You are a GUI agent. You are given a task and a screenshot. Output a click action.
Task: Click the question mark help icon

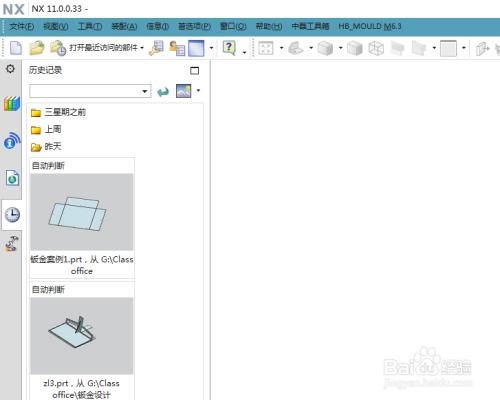click(x=229, y=48)
